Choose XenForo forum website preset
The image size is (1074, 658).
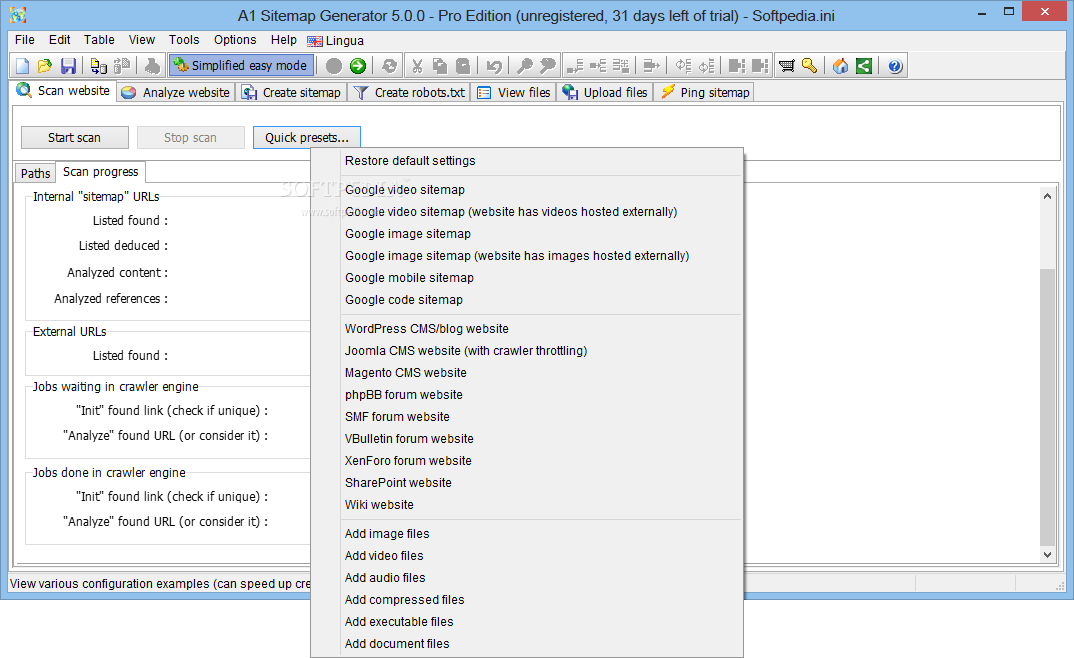(408, 460)
